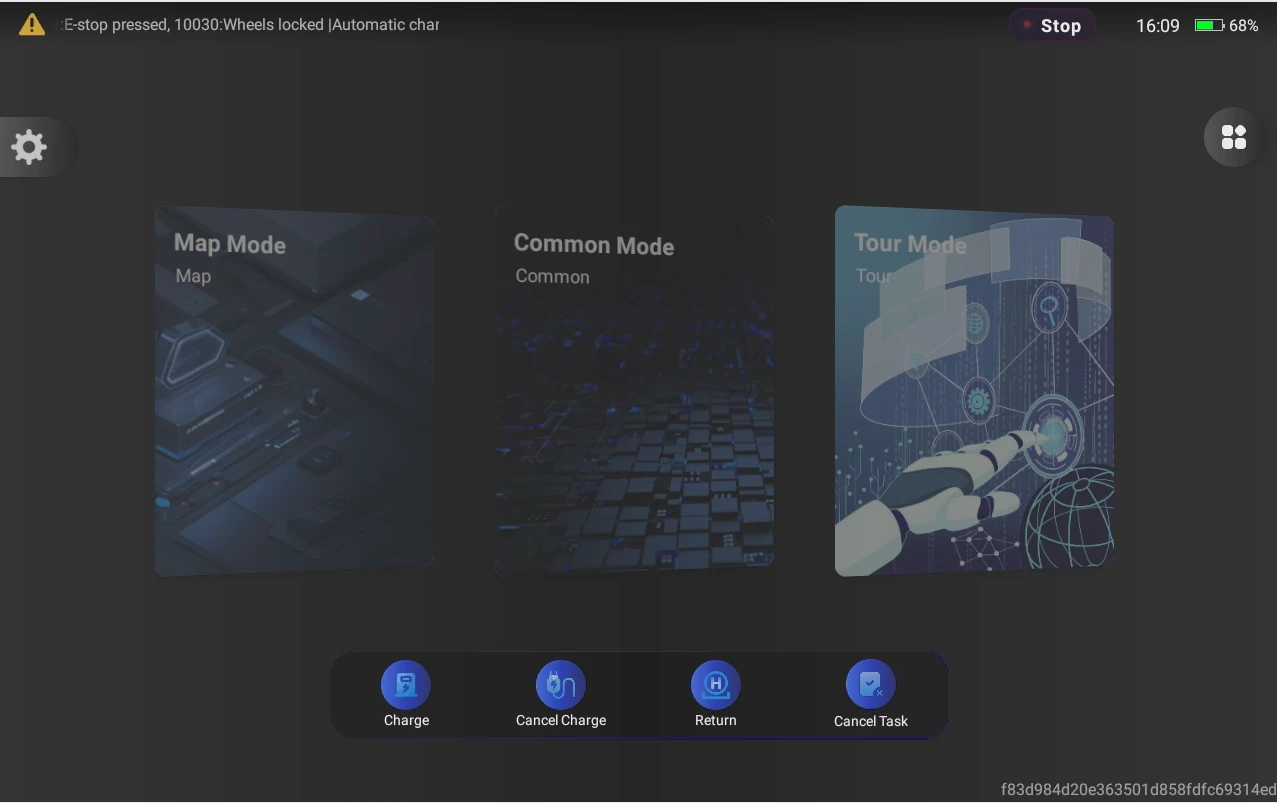Select the Common Mode card
Image resolution: width=1277 pixels, height=803 pixels.
634,391
